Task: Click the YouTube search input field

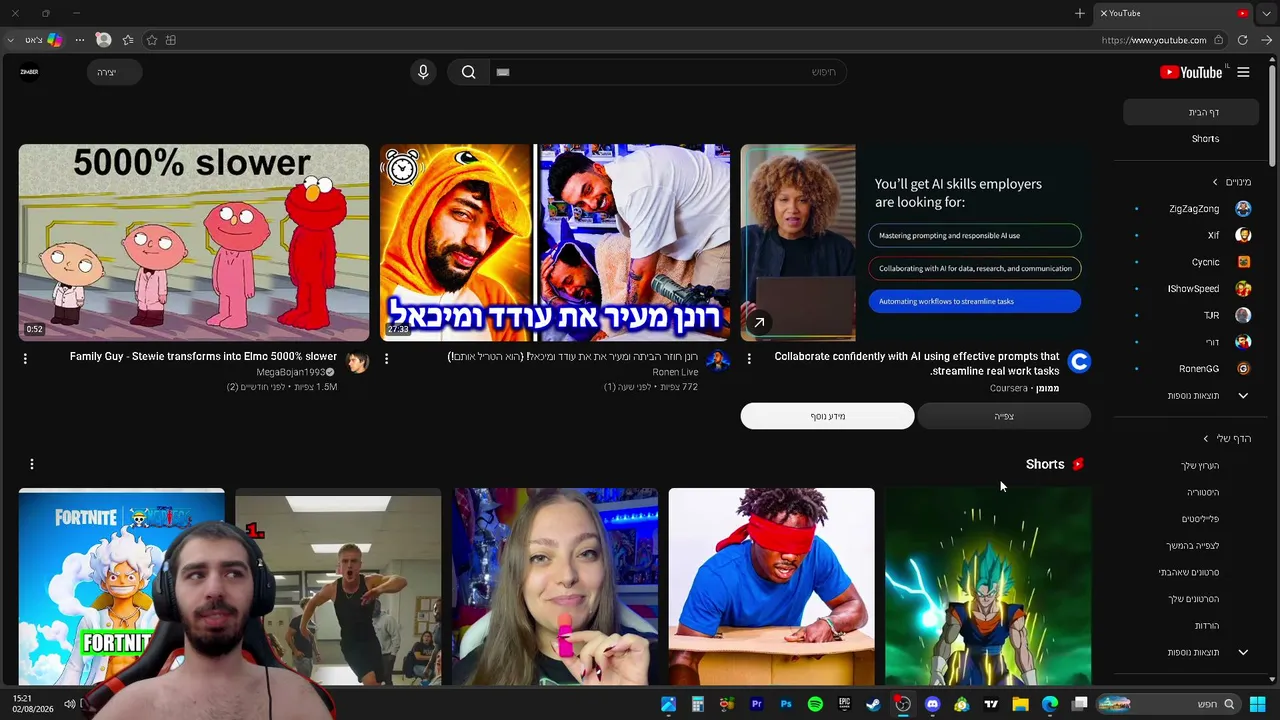Action: point(666,72)
